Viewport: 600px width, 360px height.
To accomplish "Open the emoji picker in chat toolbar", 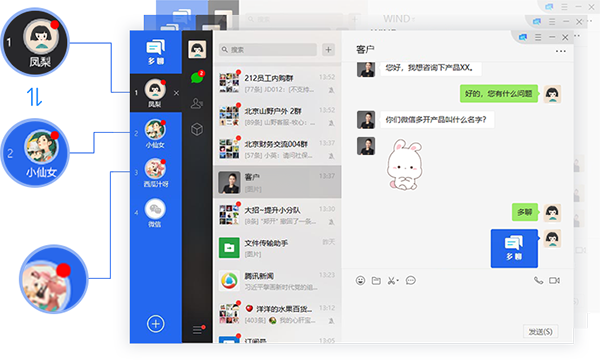I will [x=360, y=280].
